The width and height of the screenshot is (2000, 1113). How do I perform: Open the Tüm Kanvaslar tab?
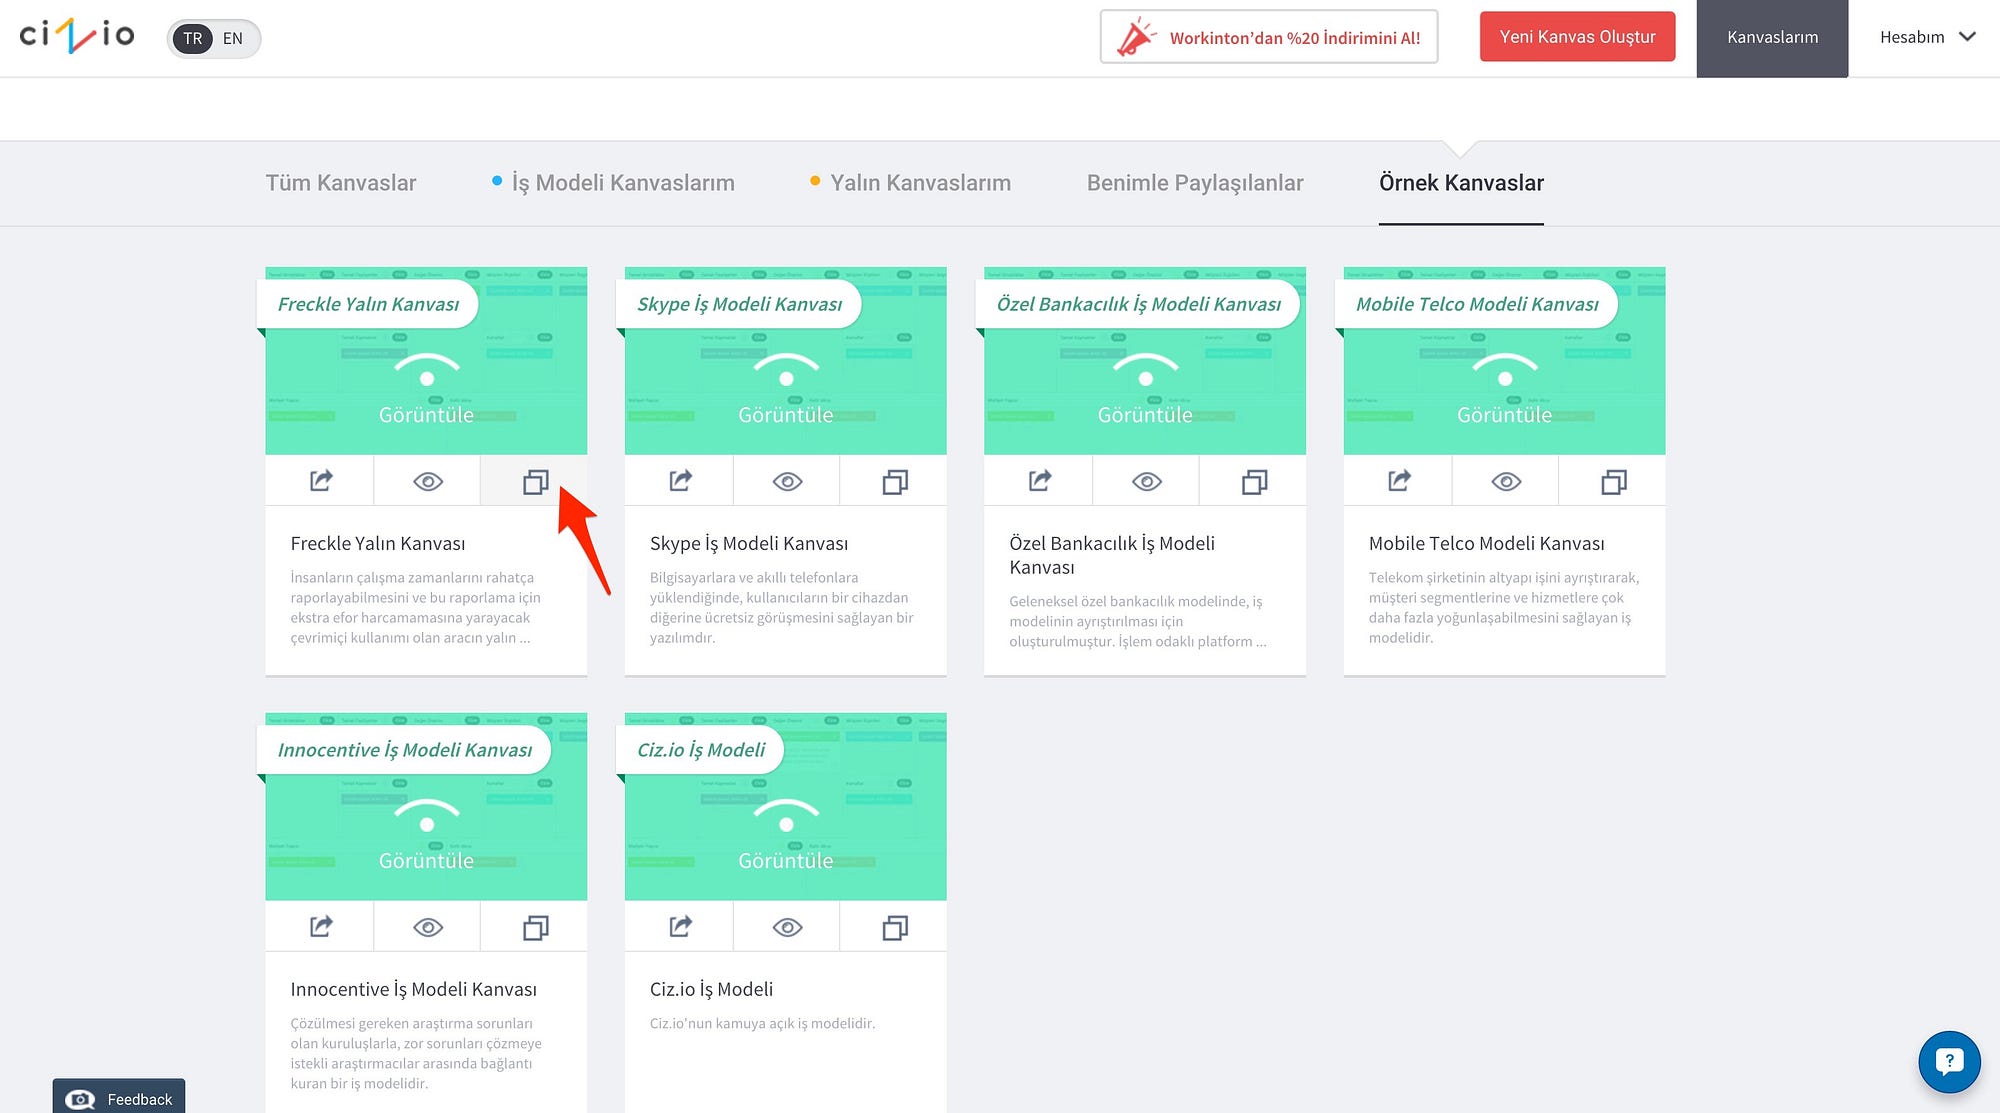pyautogui.click(x=341, y=183)
